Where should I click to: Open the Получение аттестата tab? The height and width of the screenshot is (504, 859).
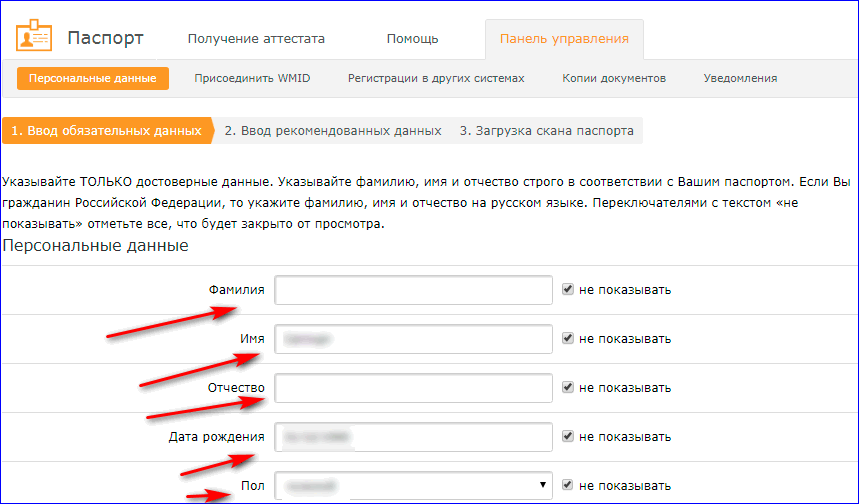click(x=256, y=39)
